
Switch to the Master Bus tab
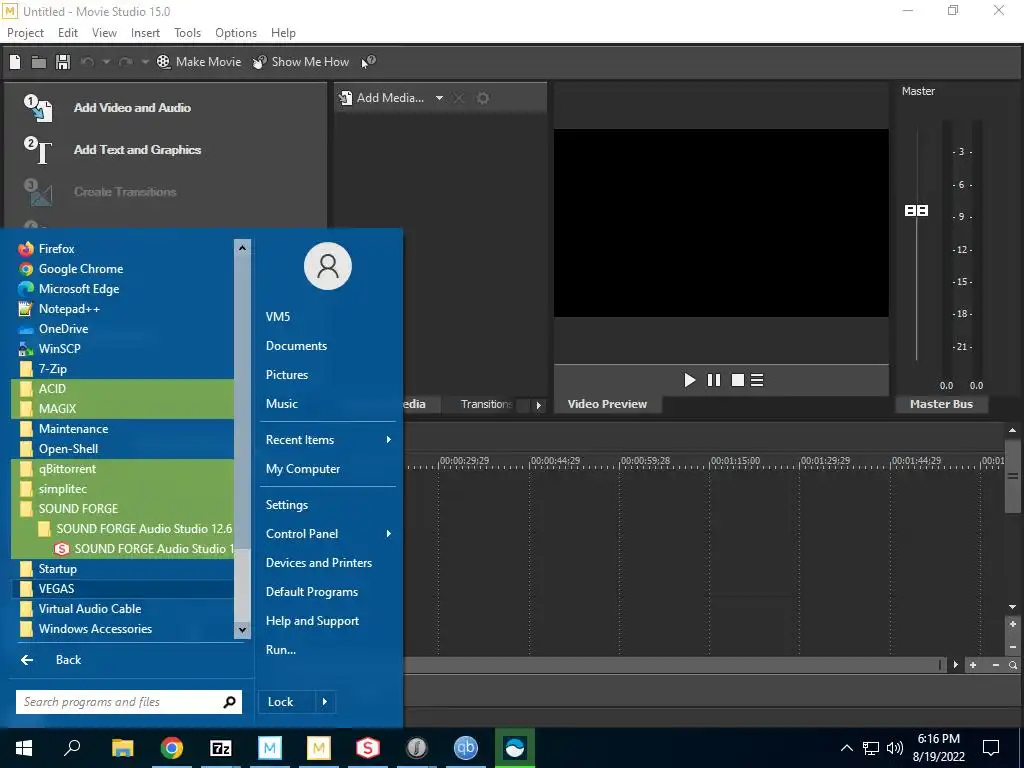(x=941, y=404)
